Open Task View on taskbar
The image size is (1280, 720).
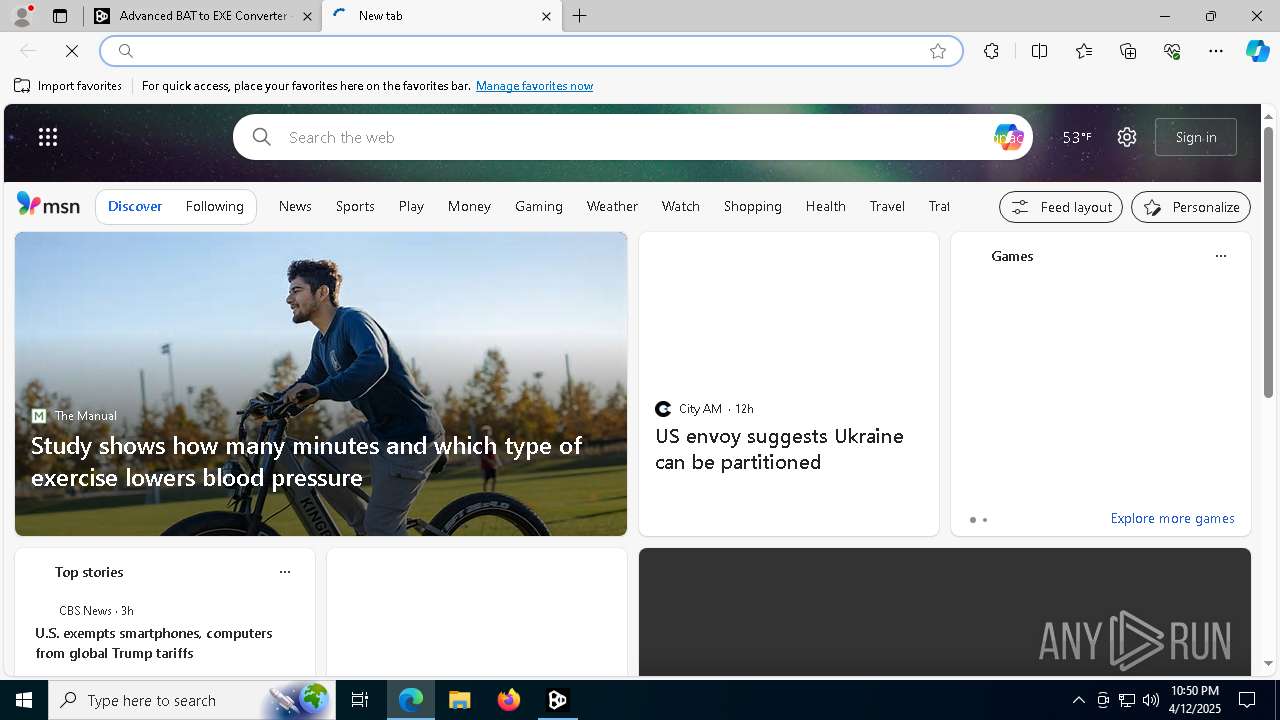[x=360, y=700]
